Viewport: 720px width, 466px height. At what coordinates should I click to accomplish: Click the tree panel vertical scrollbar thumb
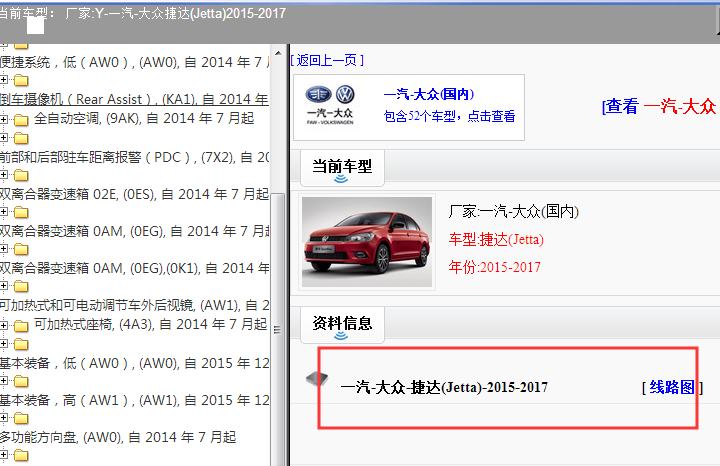277,329
